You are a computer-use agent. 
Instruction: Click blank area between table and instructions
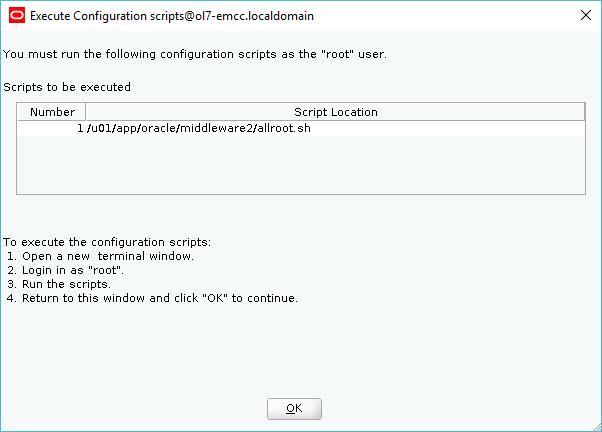pyautogui.click(x=301, y=215)
